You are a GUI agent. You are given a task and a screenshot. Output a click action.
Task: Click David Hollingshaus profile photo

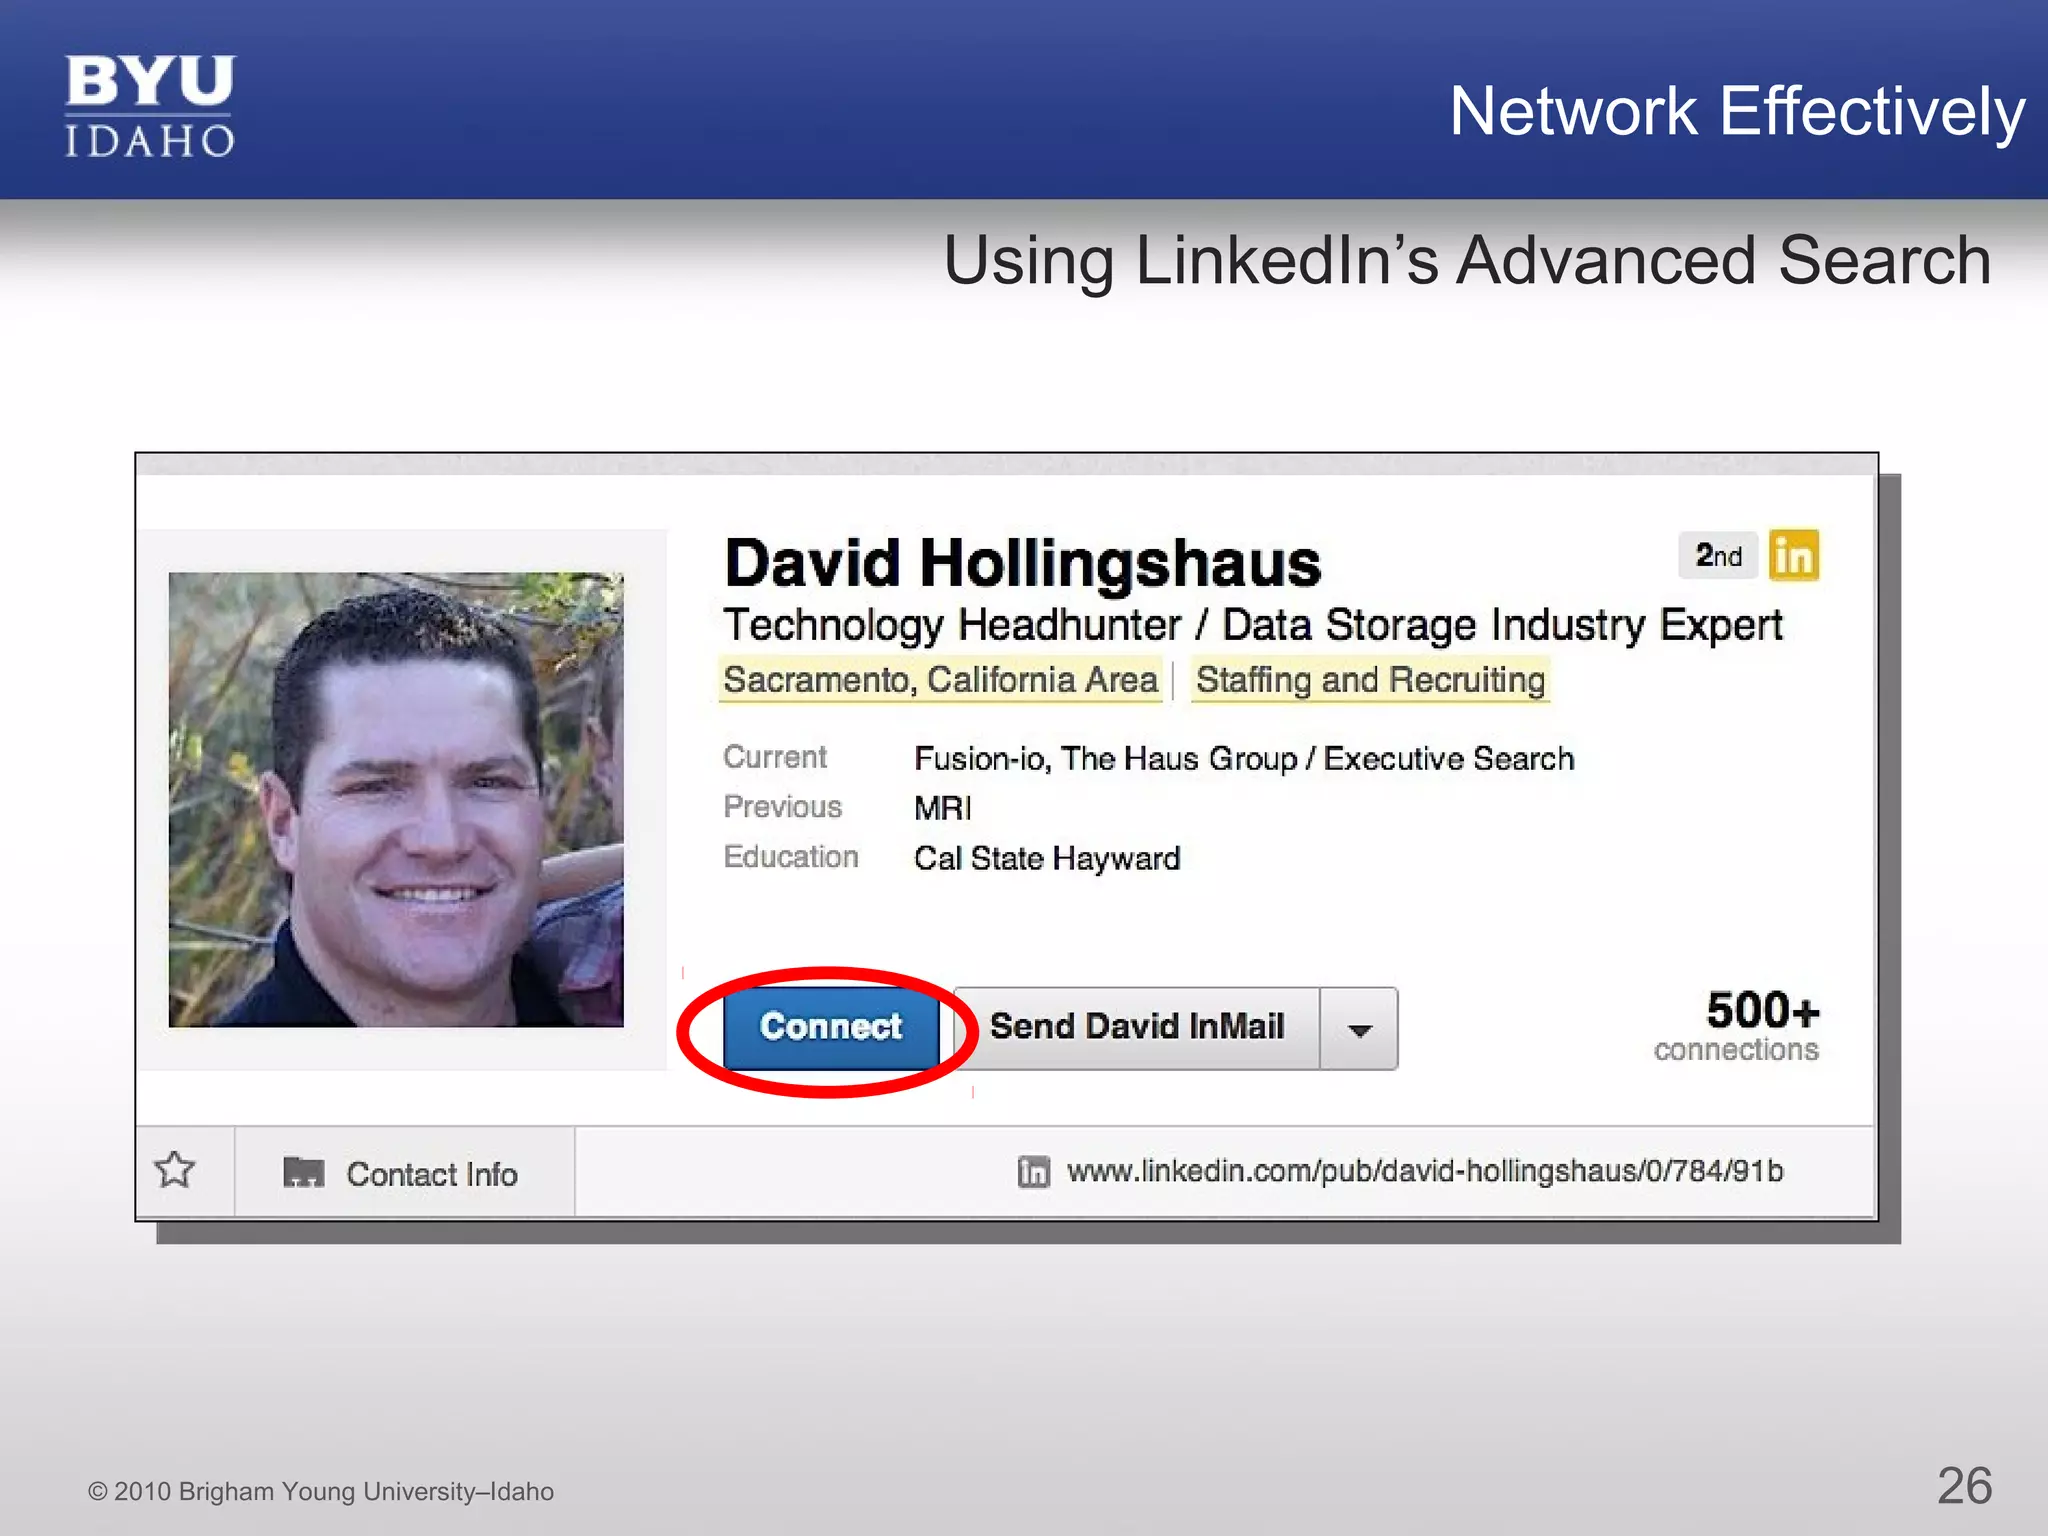396,799
